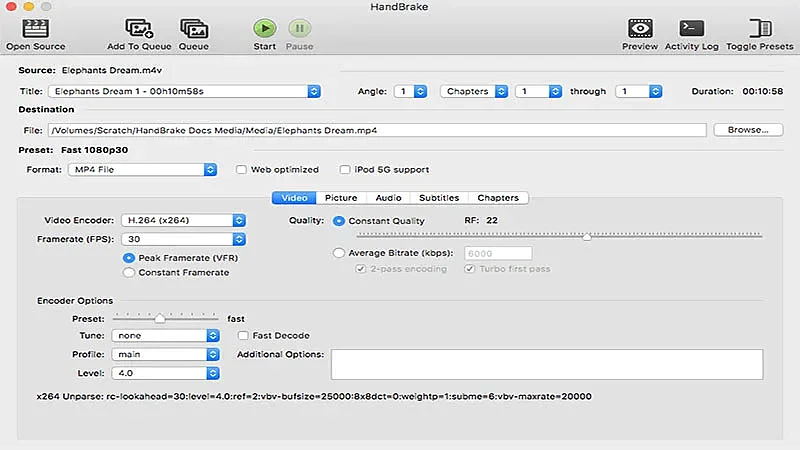
Task: Switch to the Chapters tab
Action: (498, 198)
